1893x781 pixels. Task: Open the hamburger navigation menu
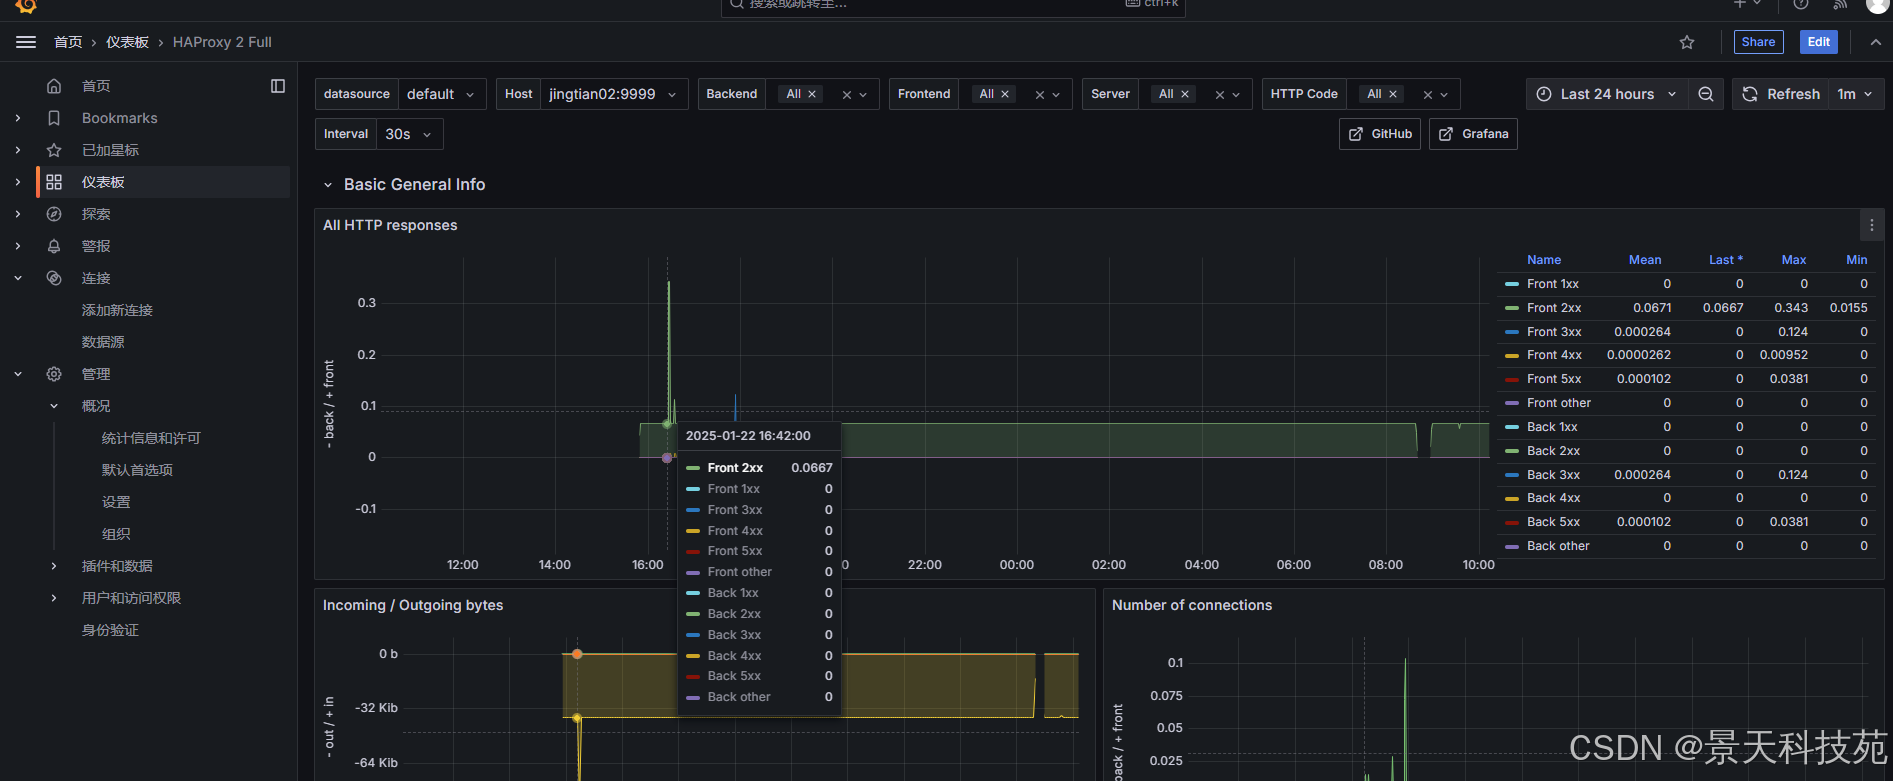[x=26, y=42]
